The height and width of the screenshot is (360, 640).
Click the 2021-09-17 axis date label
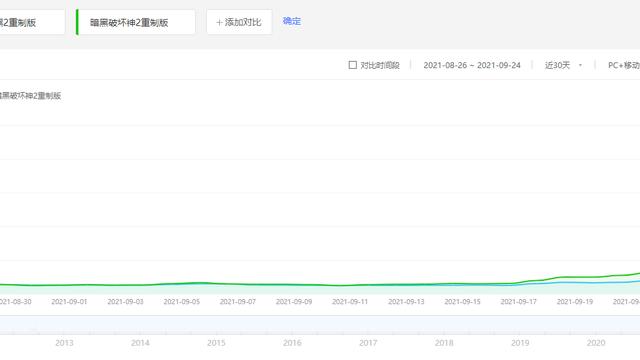click(x=518, y=302)
